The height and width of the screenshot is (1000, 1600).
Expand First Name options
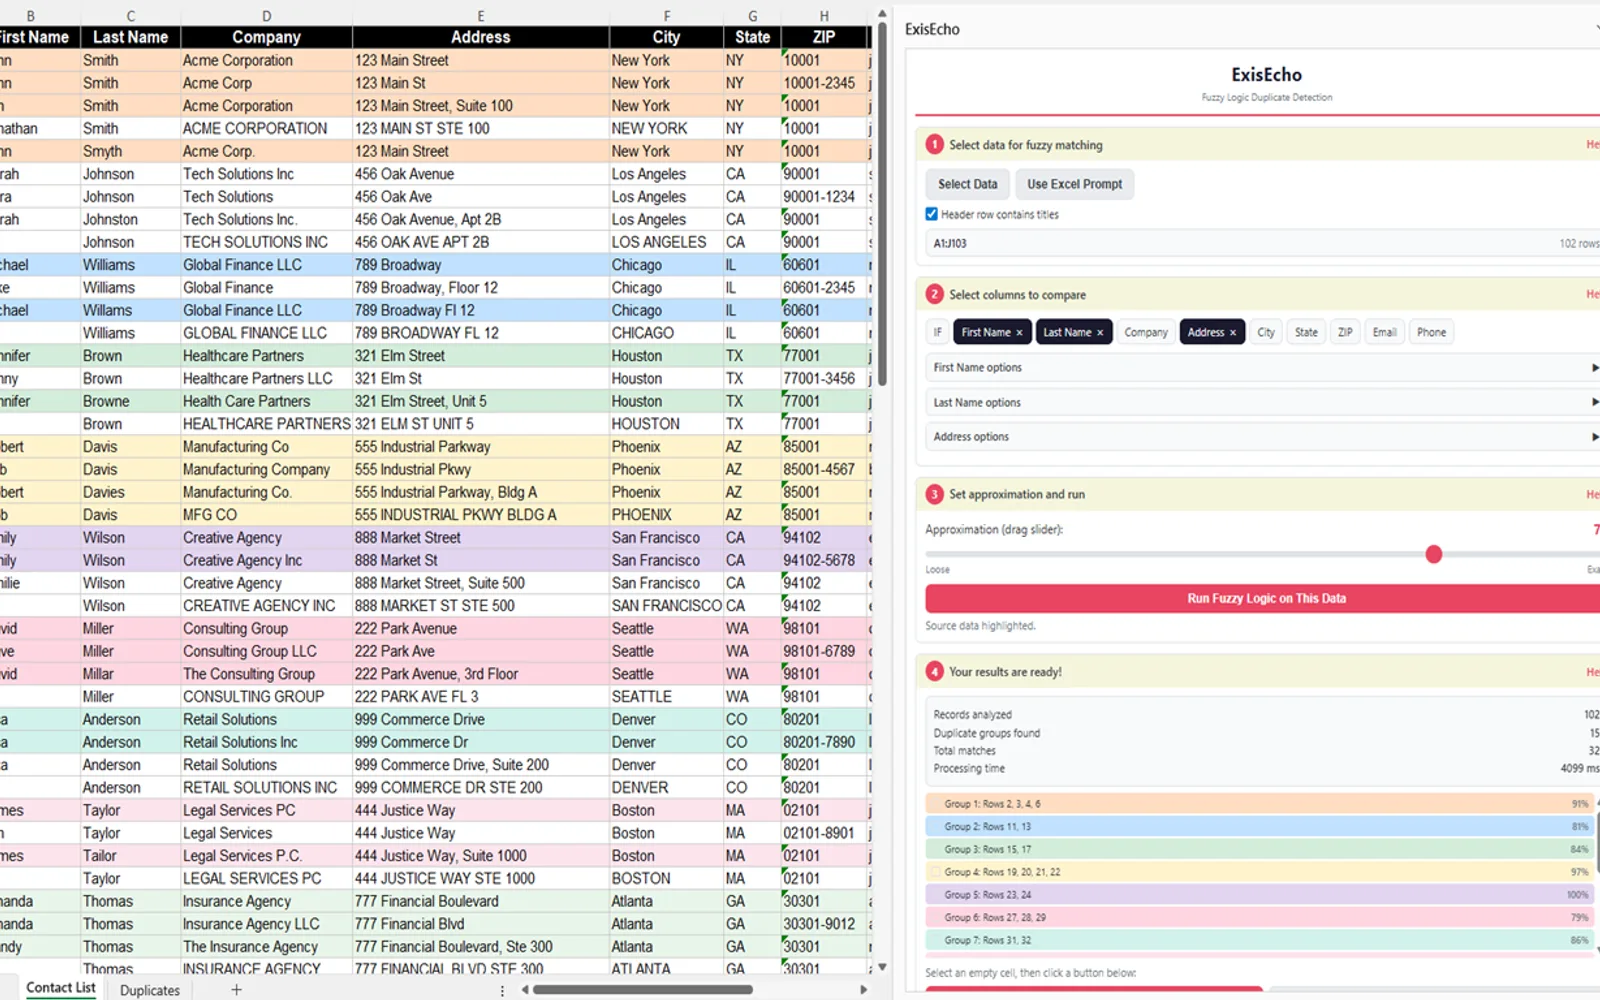coord(1262,368)
